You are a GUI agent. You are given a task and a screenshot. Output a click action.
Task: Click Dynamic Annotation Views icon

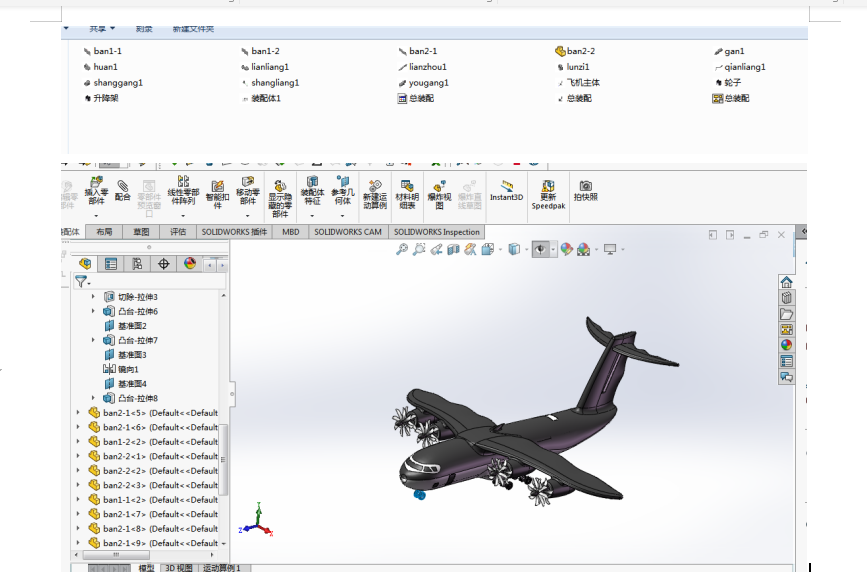pos(470,249)
